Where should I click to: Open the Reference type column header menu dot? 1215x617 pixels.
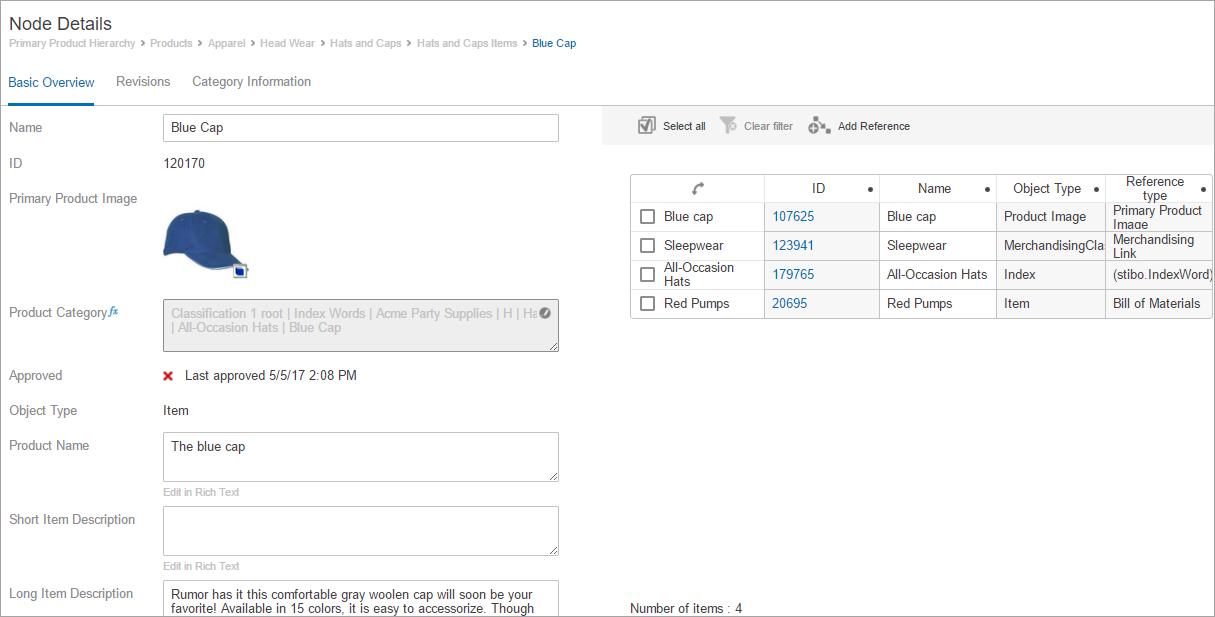1203,189
